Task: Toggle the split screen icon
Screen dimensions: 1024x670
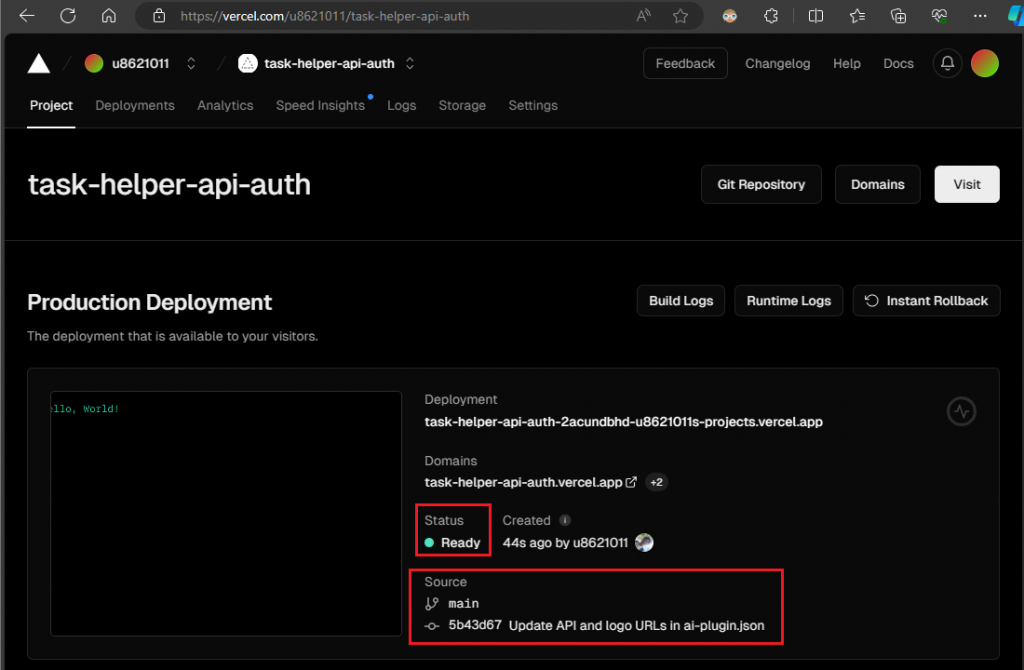Action: (x=816, y=16)
